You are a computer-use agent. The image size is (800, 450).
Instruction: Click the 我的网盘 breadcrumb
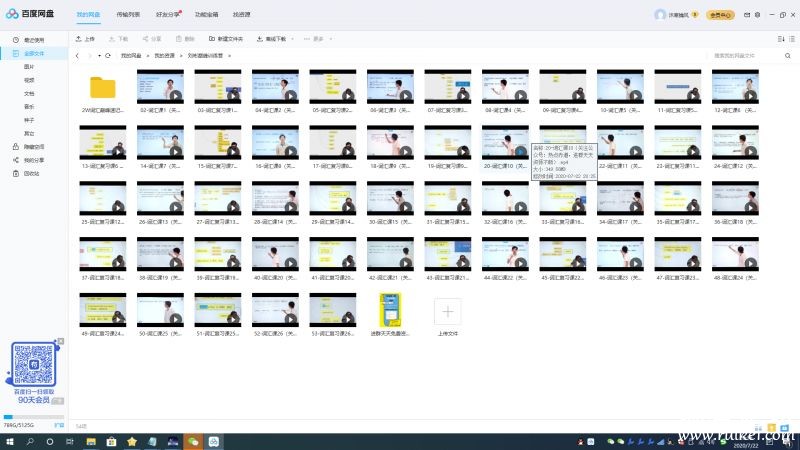[131, 56]
